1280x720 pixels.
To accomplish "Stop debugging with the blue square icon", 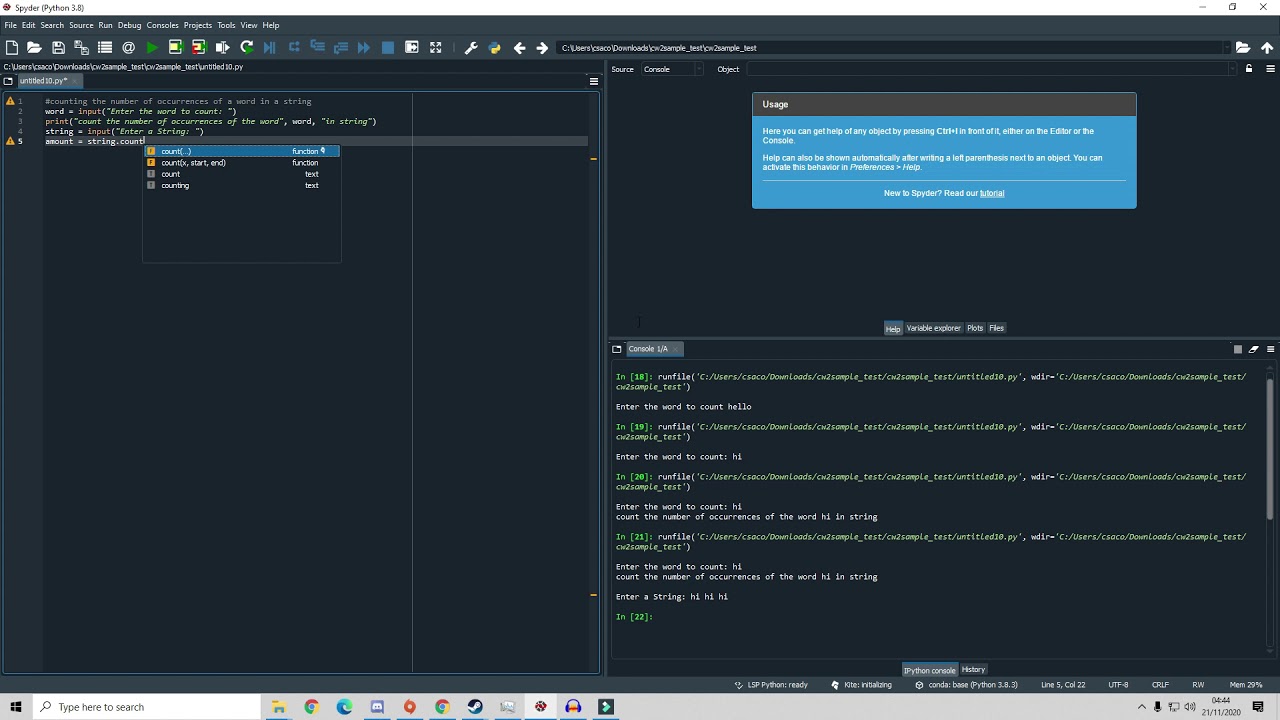I will point(388,47).
